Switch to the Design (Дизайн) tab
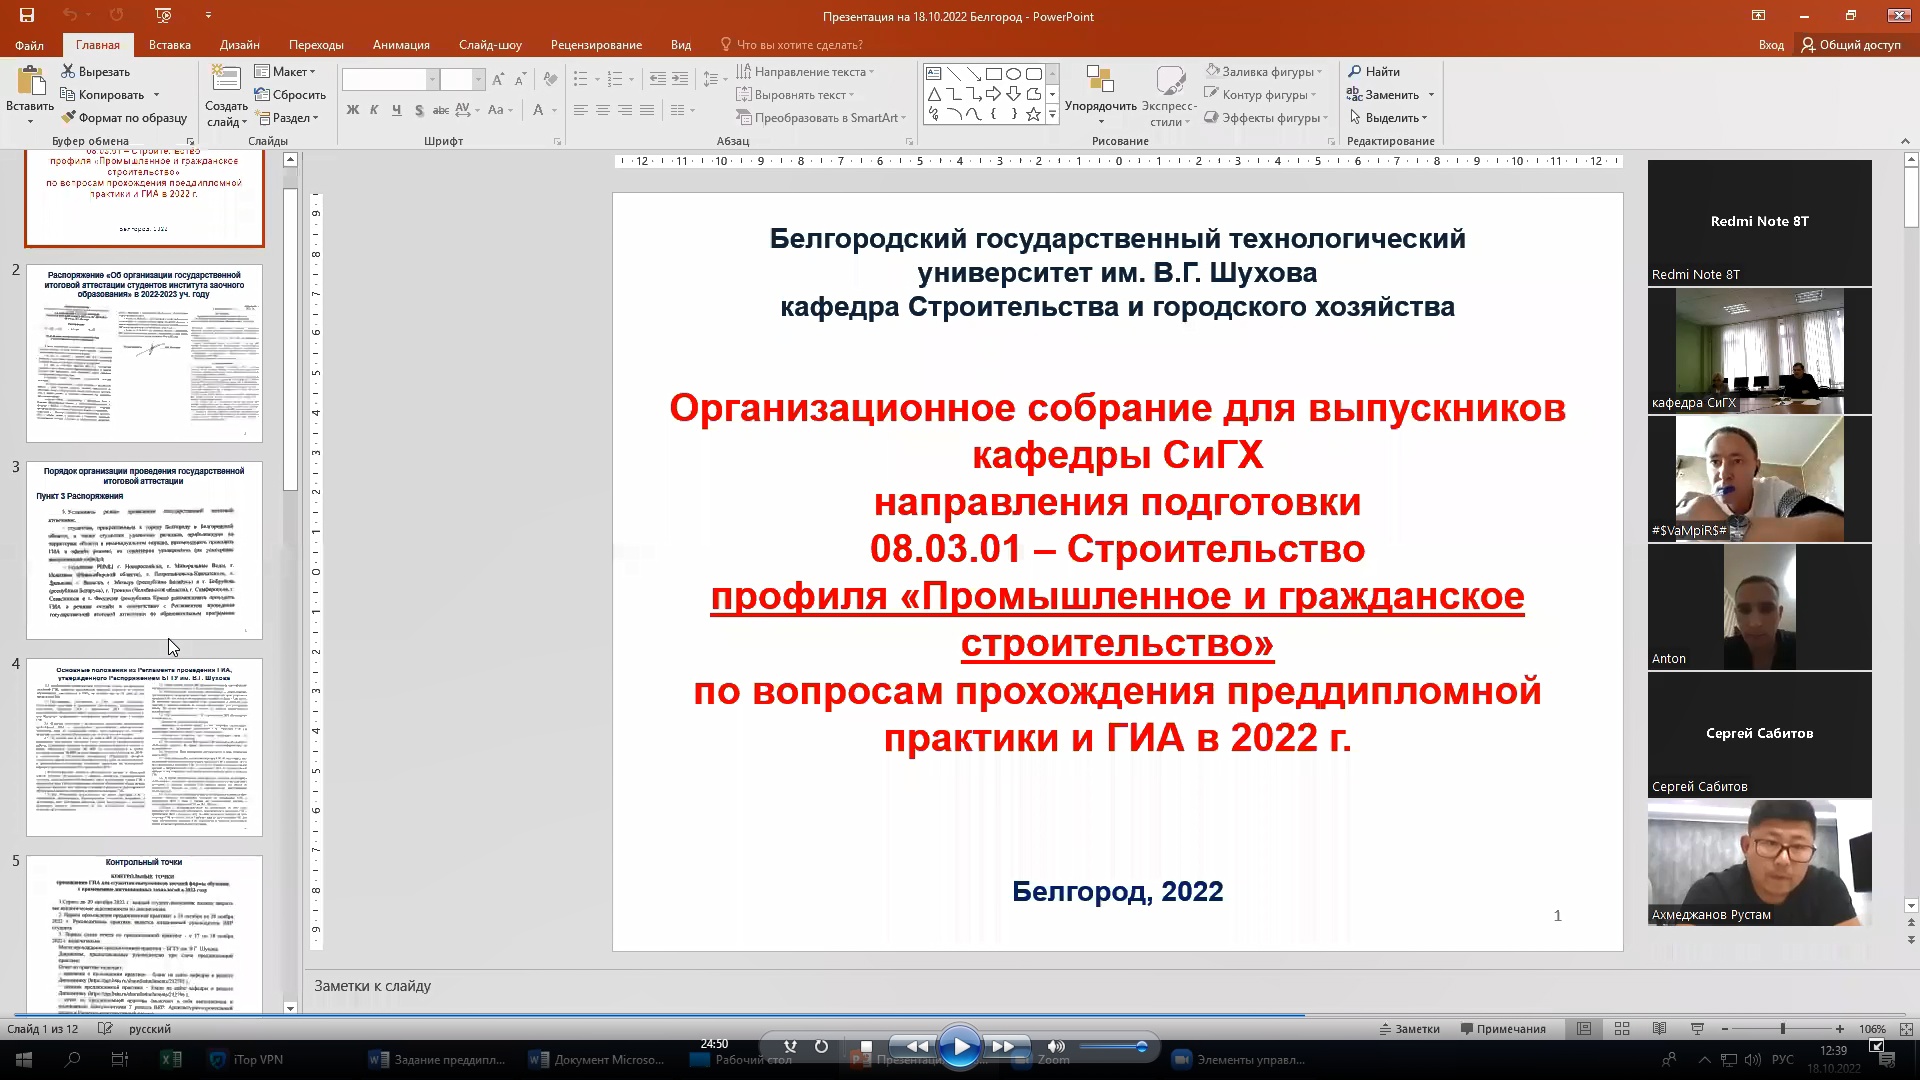Viewport: 1920px width, 1080px height. click(x=239, y=44)
